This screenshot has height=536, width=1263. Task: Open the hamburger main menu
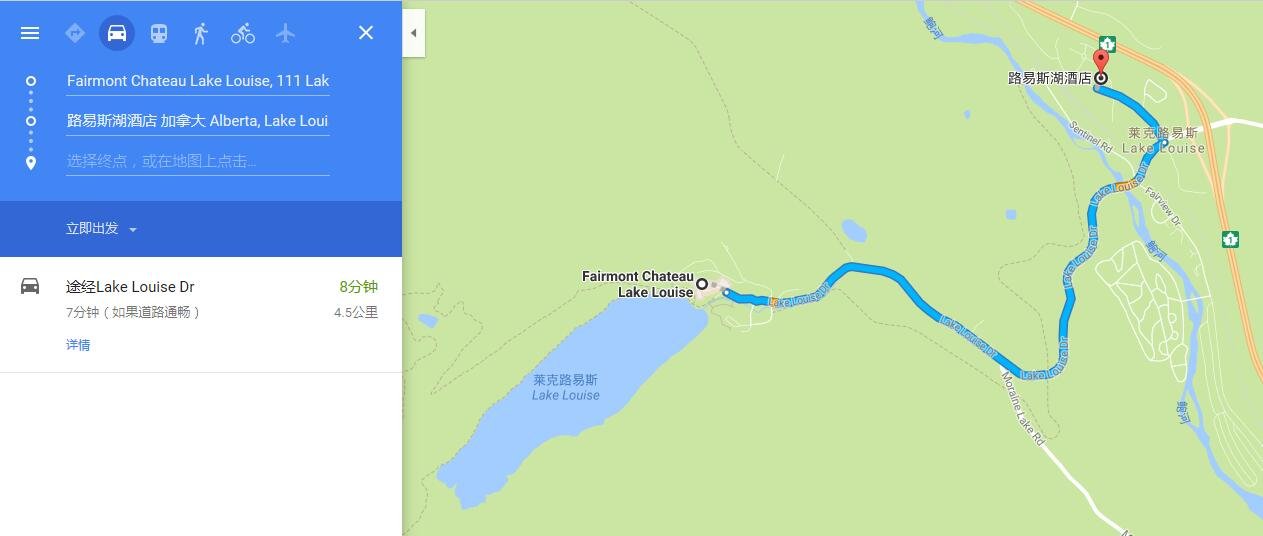[x=30, y=33]
